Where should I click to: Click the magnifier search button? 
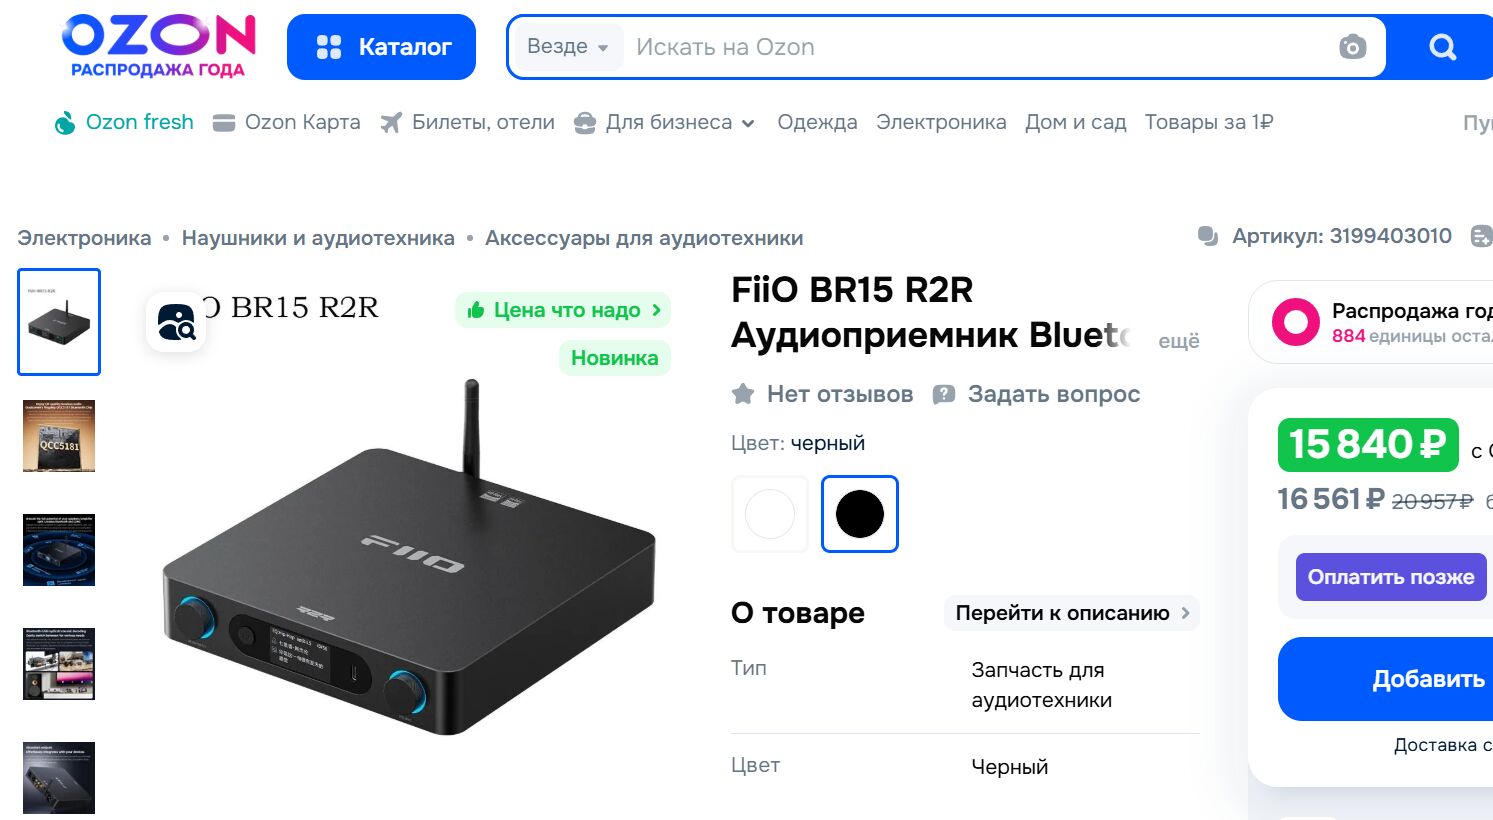coord(1442,47)
